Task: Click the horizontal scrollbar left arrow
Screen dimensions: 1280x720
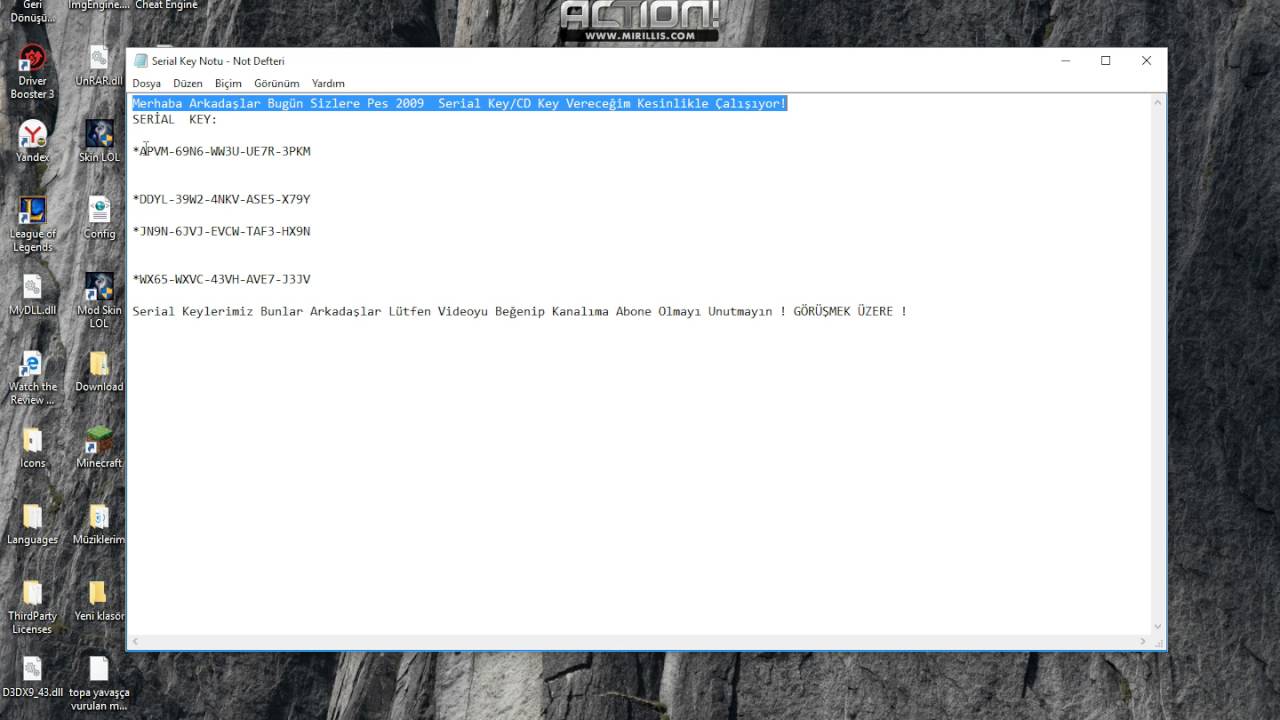Action: pos(135,642)
